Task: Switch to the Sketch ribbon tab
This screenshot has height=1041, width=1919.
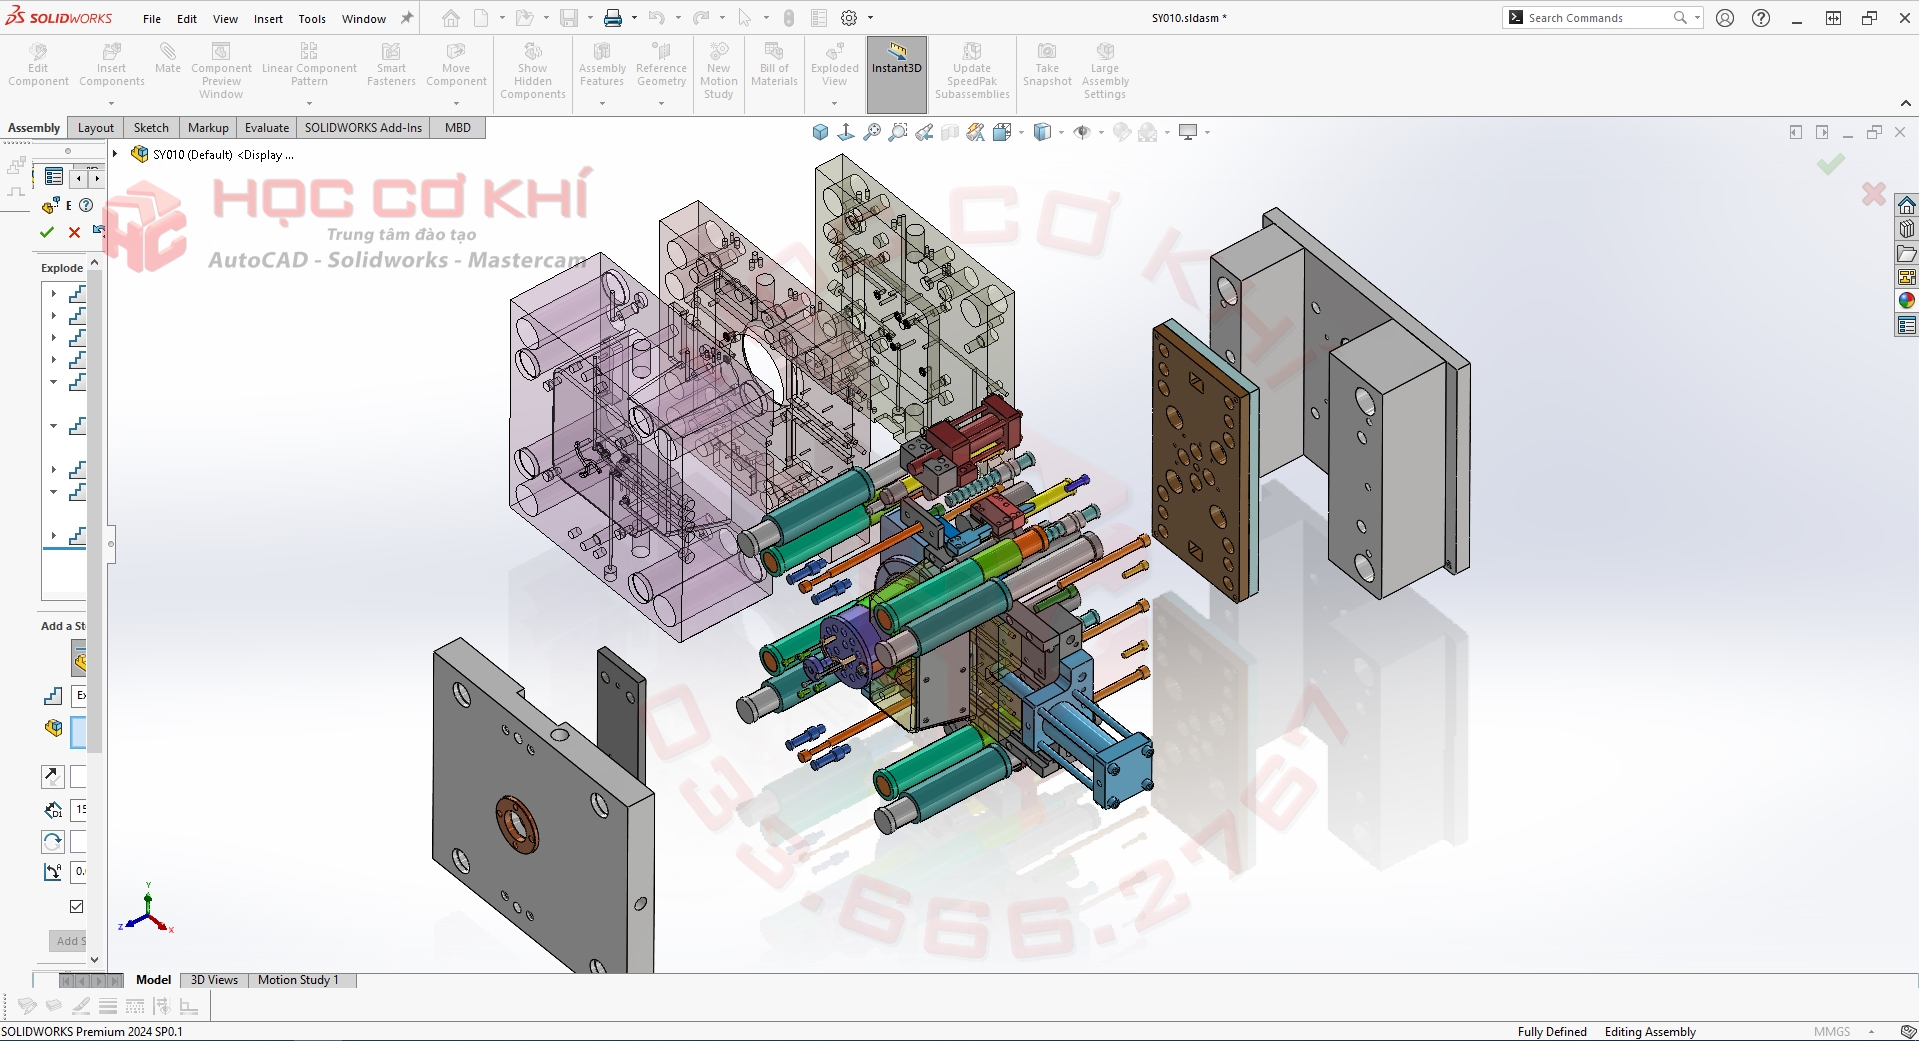Action: (x=151, y=128)
